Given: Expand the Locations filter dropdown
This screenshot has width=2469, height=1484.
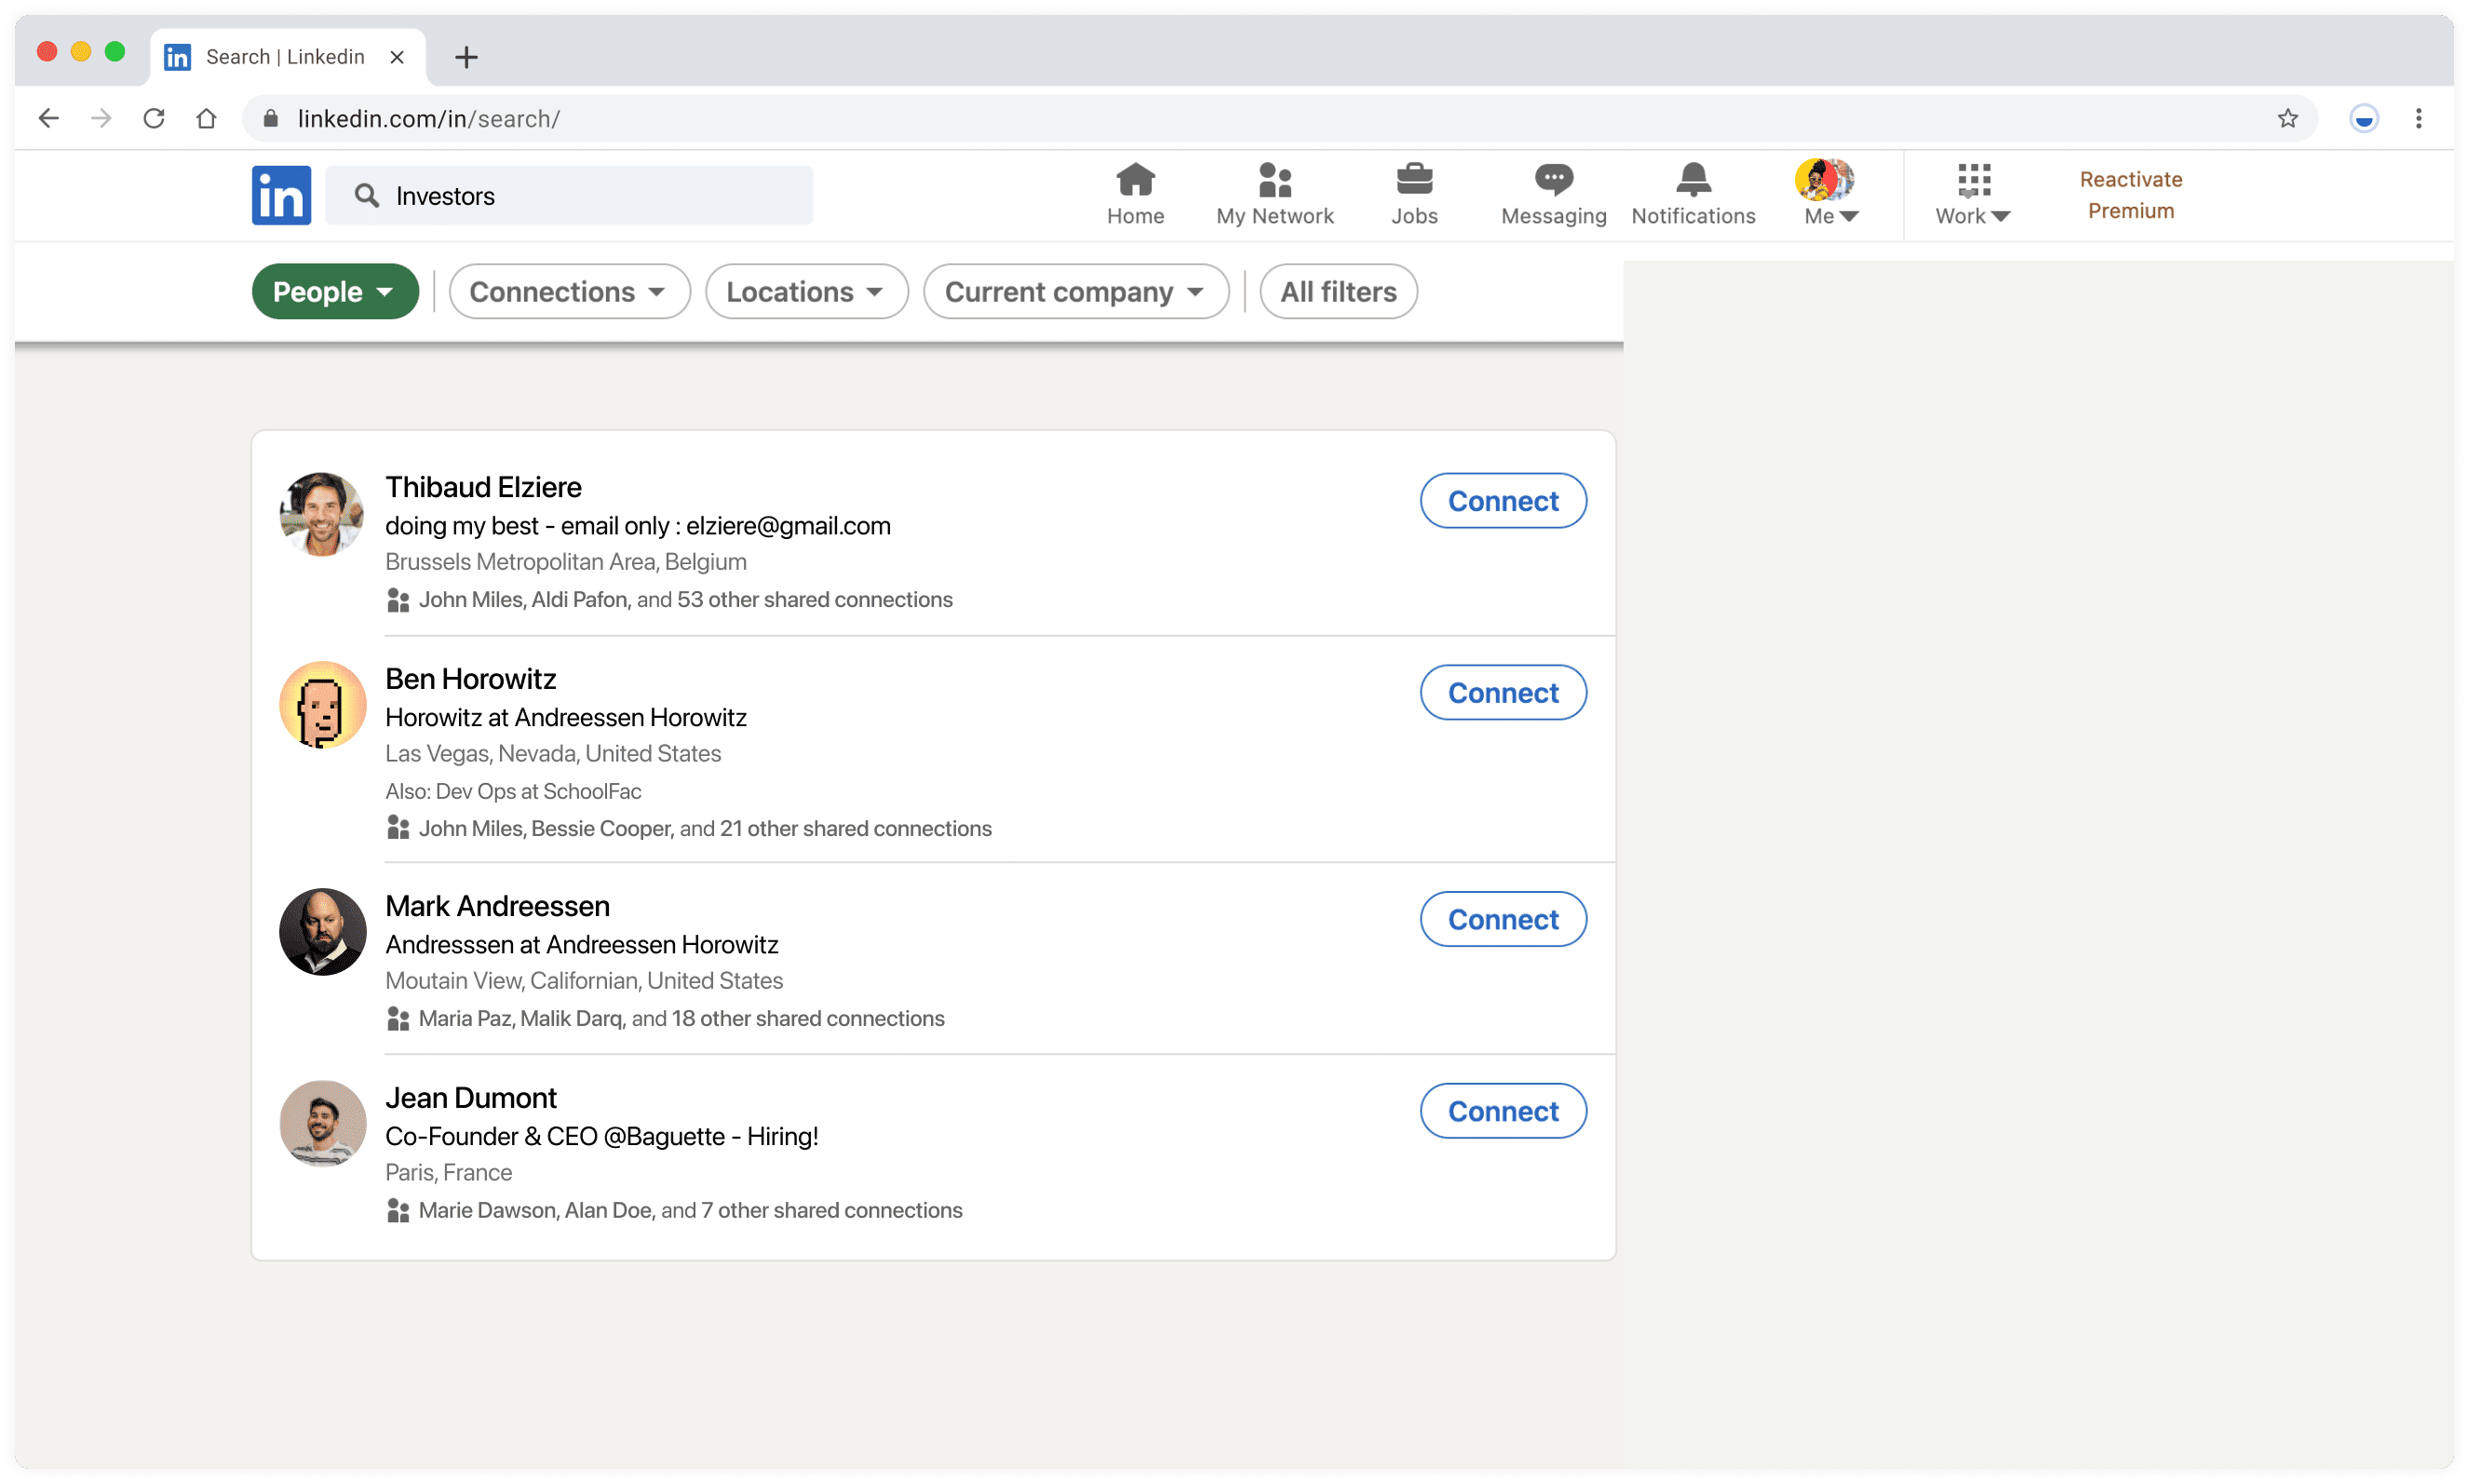Looking at the screenshot, I should point(806,292).
